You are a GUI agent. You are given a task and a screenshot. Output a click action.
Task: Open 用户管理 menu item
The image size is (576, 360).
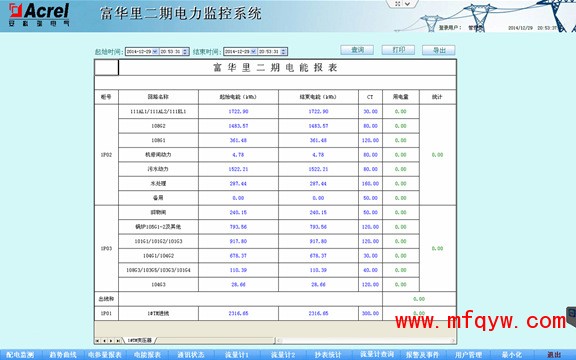[x=468, y=355]
